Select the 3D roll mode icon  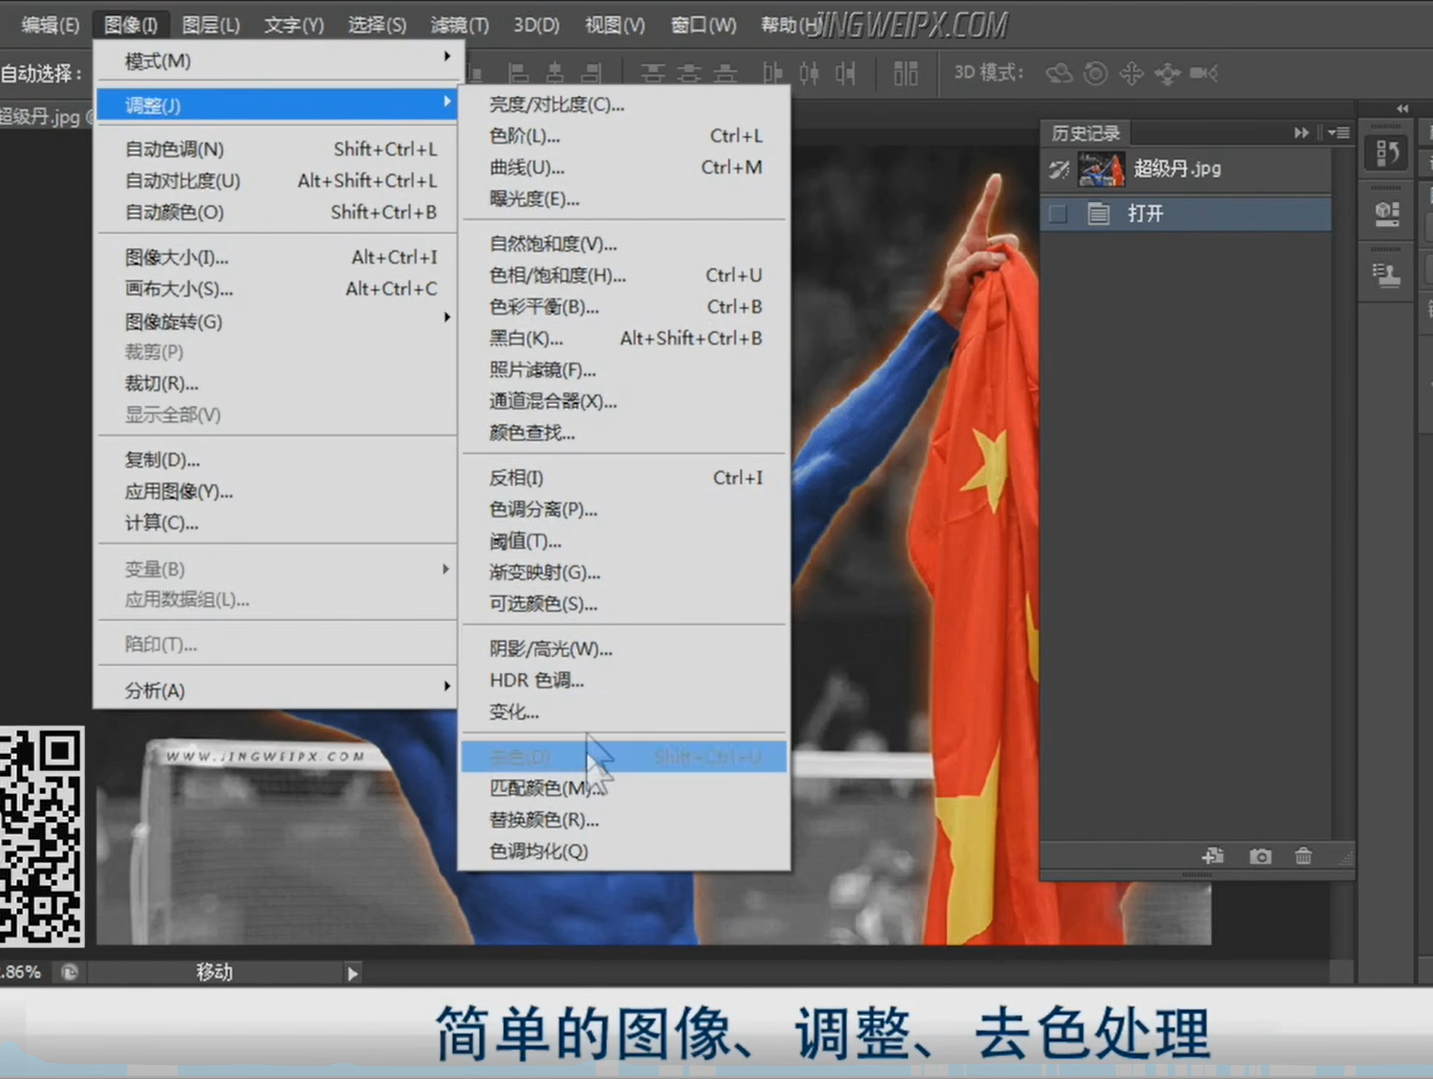[x=1096, y=73]
